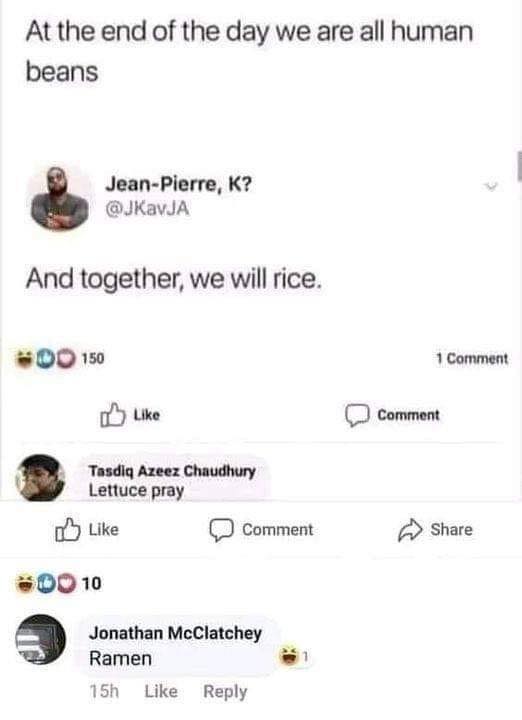Image resolution: width=522 pixels, height=720 pixels.
Task: Open Tasdiq Azeez Chaudhury's avatar
Action: (x=40, y=478)
